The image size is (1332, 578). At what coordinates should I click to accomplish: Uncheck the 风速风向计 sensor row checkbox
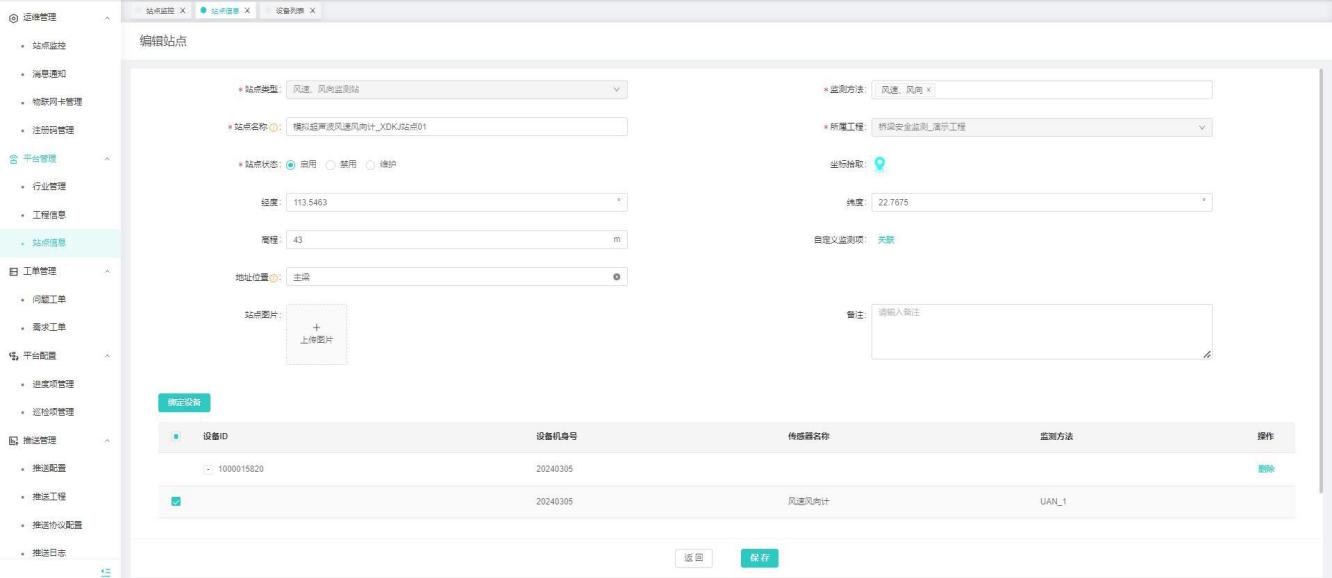coord(177,502)
